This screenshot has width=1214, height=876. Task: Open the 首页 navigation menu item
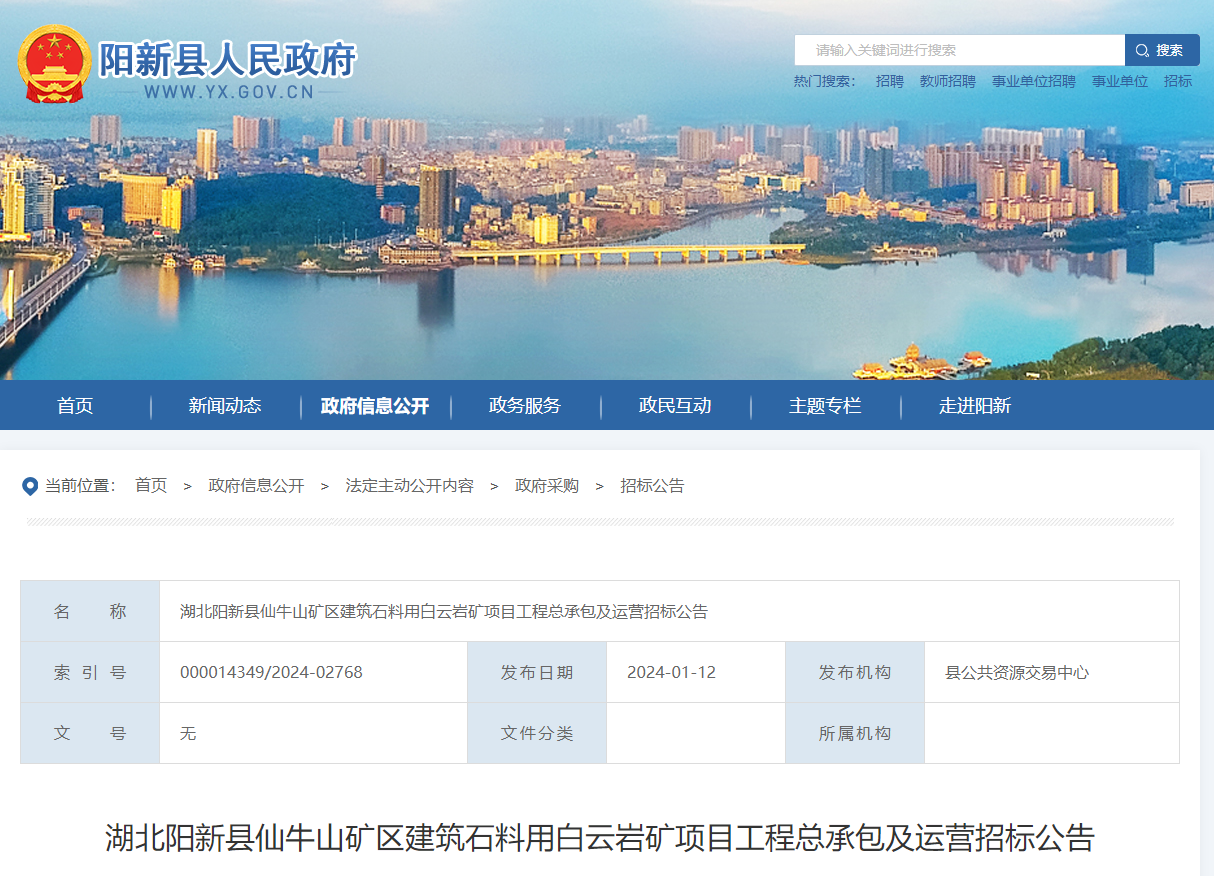click(75, 405)
